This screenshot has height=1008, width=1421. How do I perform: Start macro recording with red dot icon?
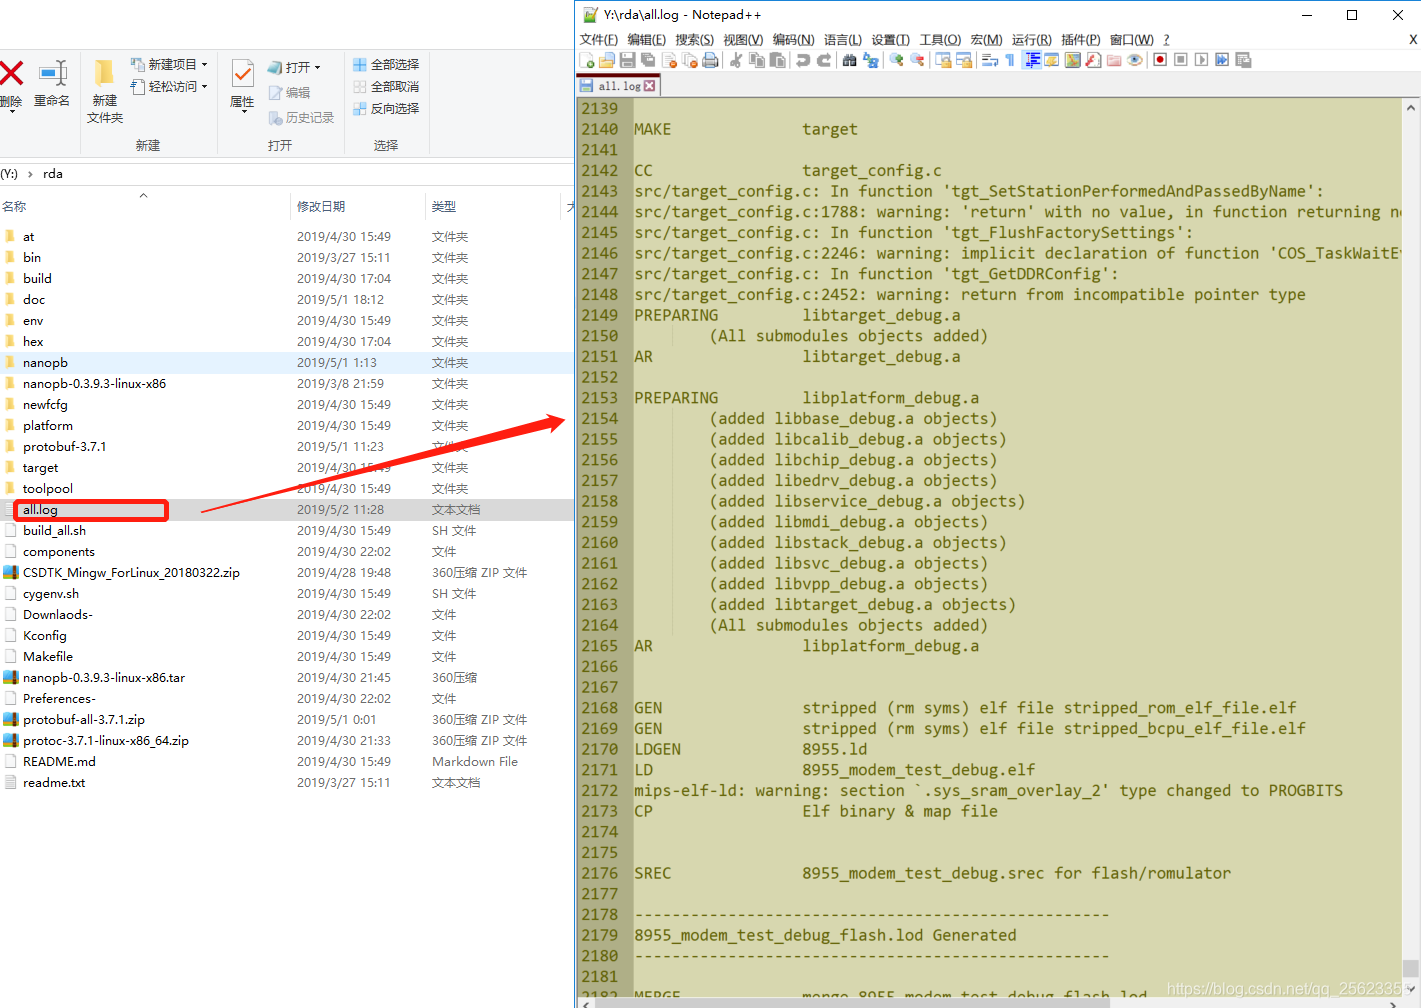[x=1160, y=60]
